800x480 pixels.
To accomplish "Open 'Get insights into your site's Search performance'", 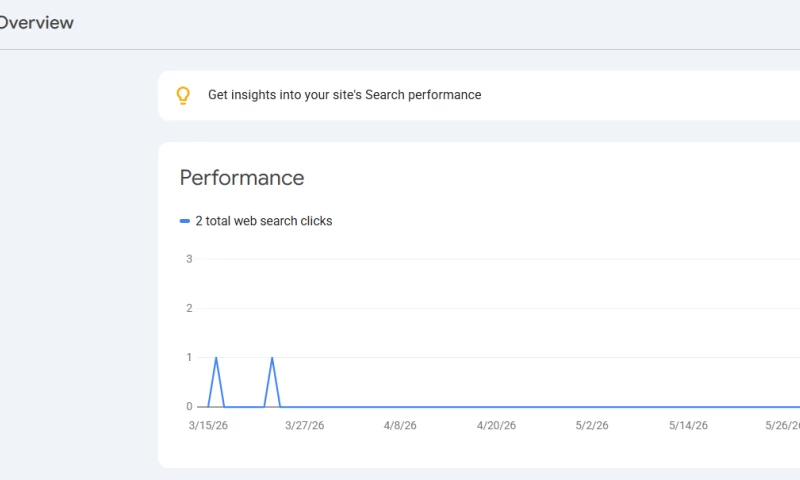I will tap(344, 95).
